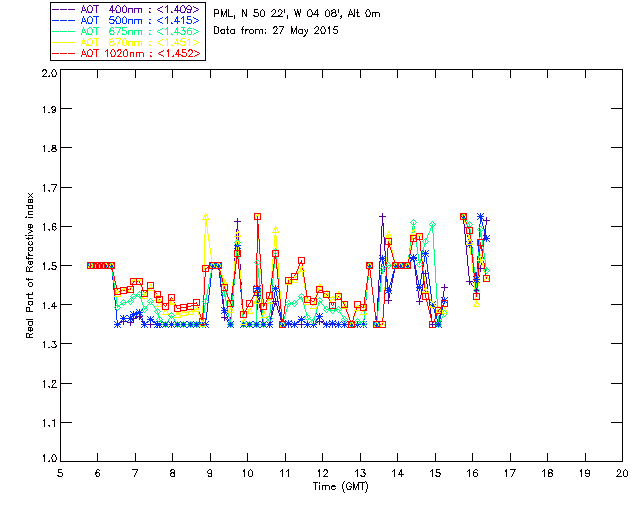Screen dimensions: 640x512
Task: Click the y-axis label 1.8
Action: tap(49, 148)
